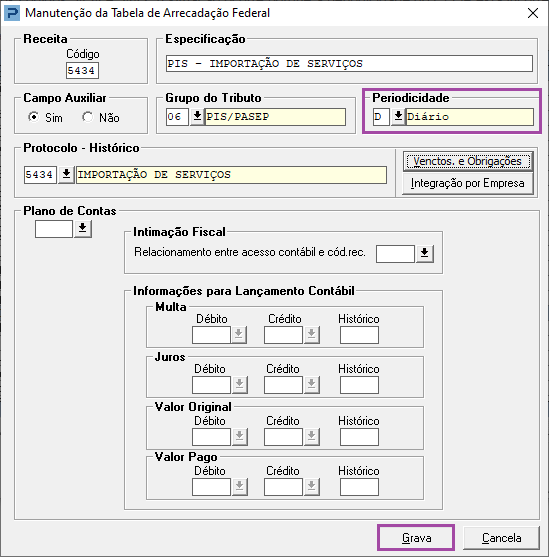Click Valor Original Crédito lookup arrow icon
Screen dimensions: 549x557
pyautogui.click(x=311, y=437)
